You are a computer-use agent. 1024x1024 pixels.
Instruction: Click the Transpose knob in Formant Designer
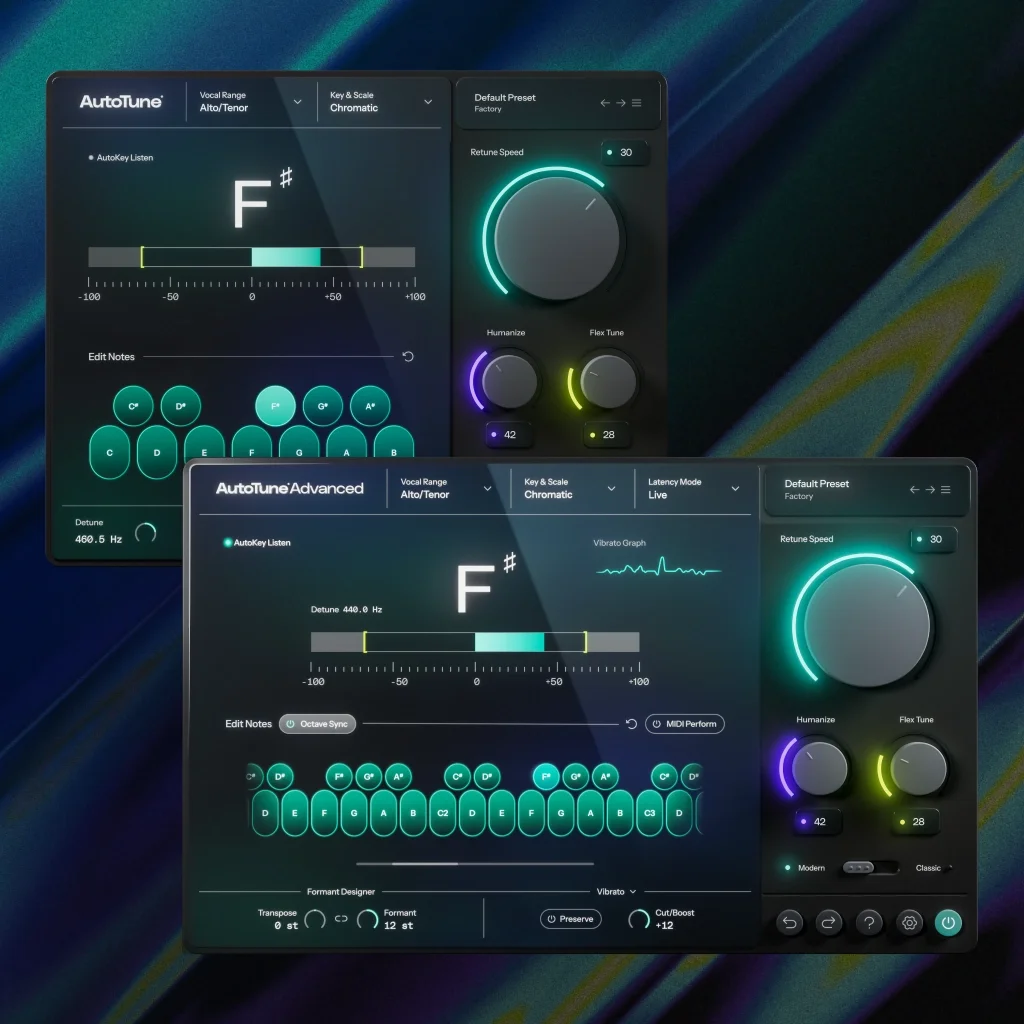pos(315,919)
